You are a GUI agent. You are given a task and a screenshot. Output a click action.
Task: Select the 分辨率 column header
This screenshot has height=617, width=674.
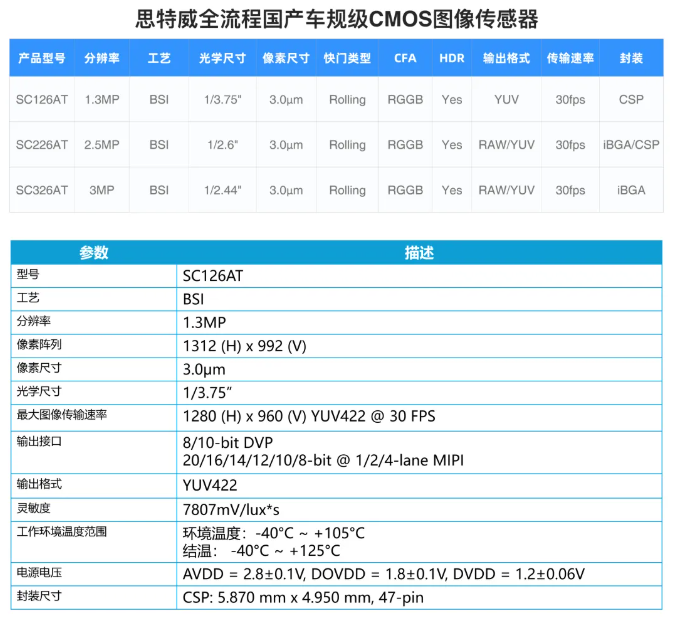[102, 59]
